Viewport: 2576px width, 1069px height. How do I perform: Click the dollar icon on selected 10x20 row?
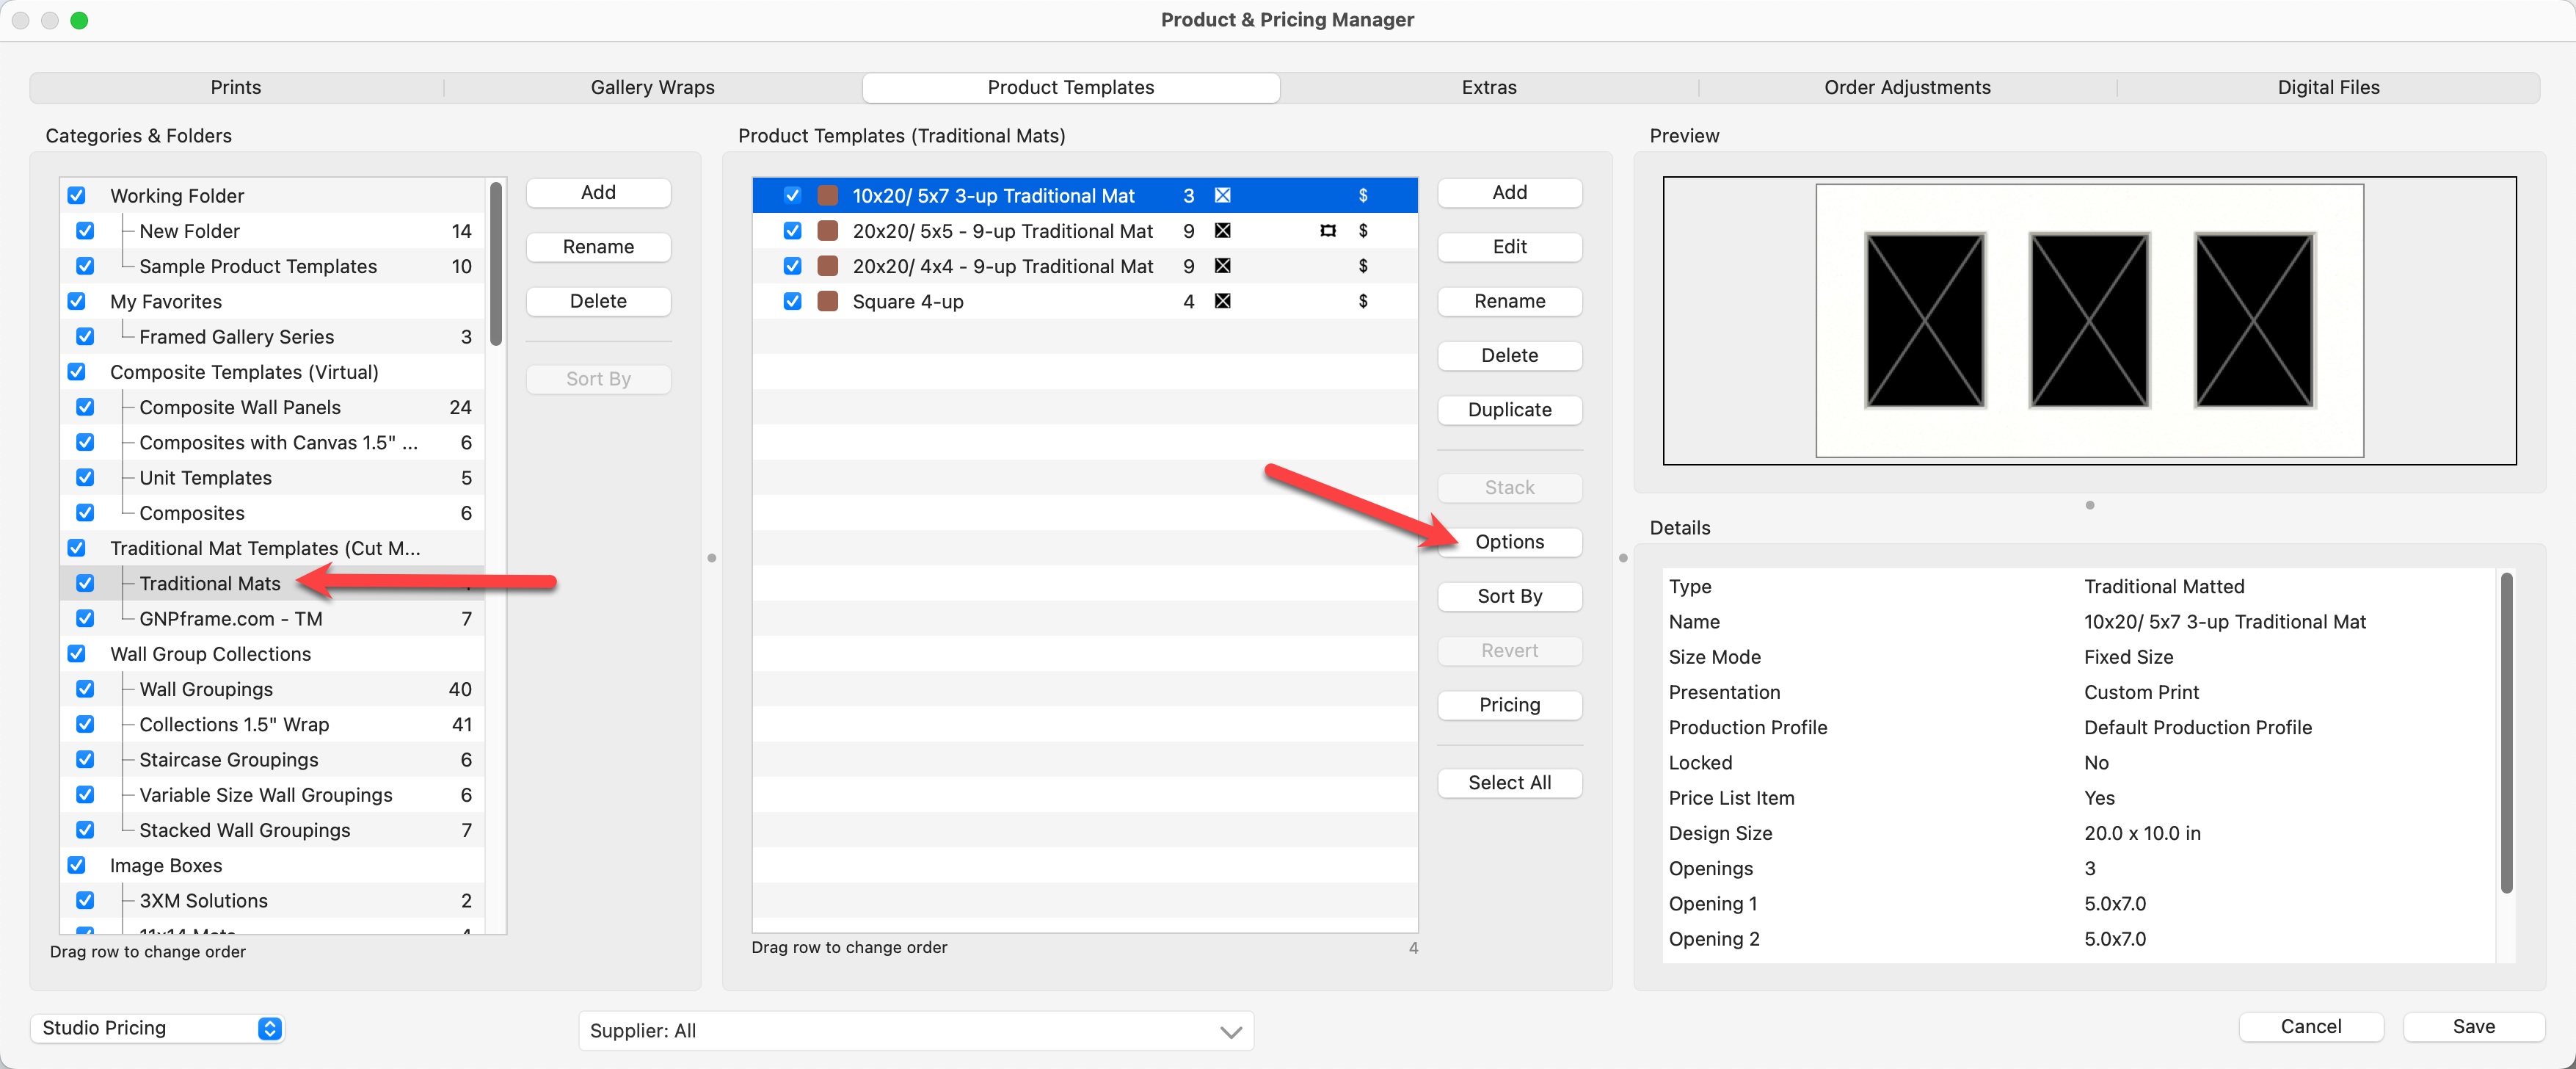[x=1362, y=195]
